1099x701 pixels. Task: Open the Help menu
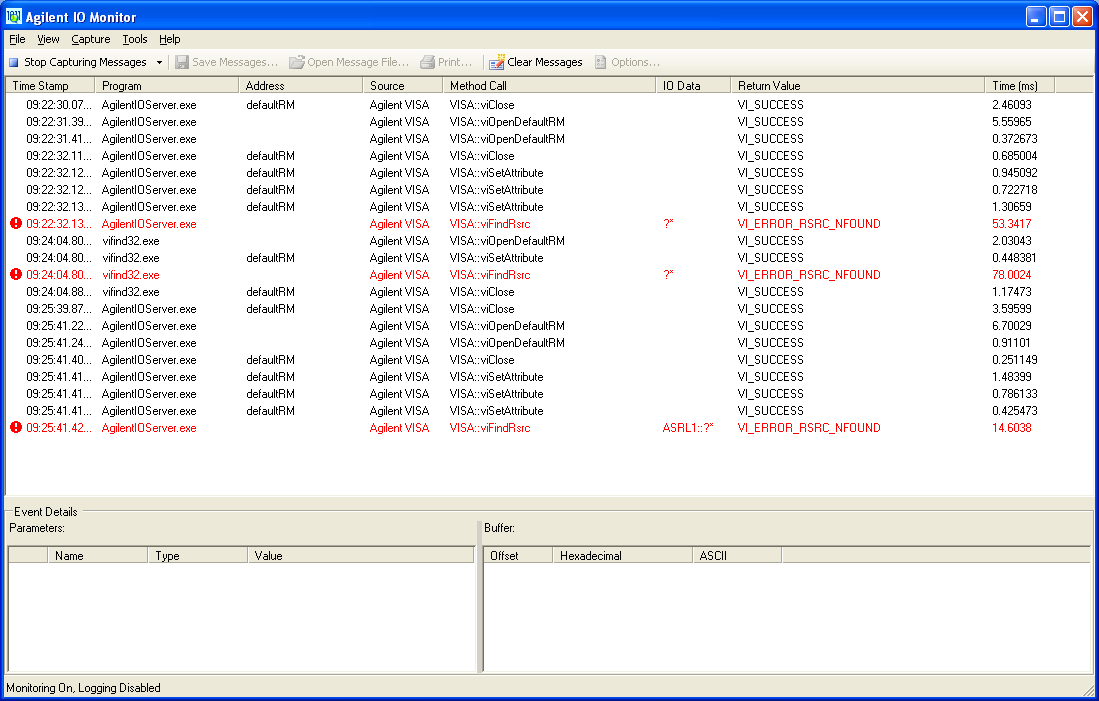170,39
